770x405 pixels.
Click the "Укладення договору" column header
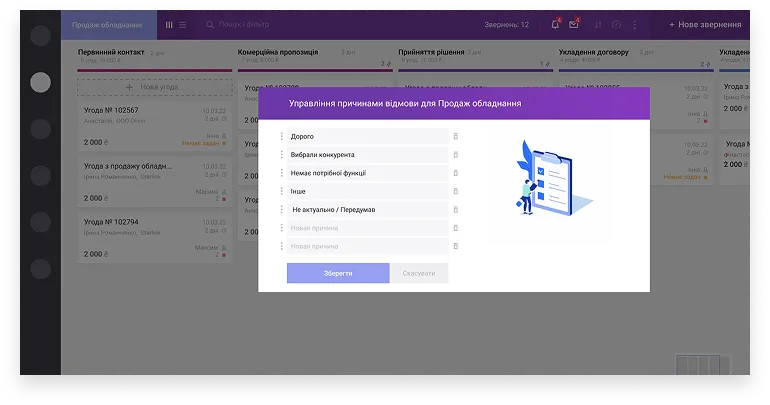click(594, 52)
